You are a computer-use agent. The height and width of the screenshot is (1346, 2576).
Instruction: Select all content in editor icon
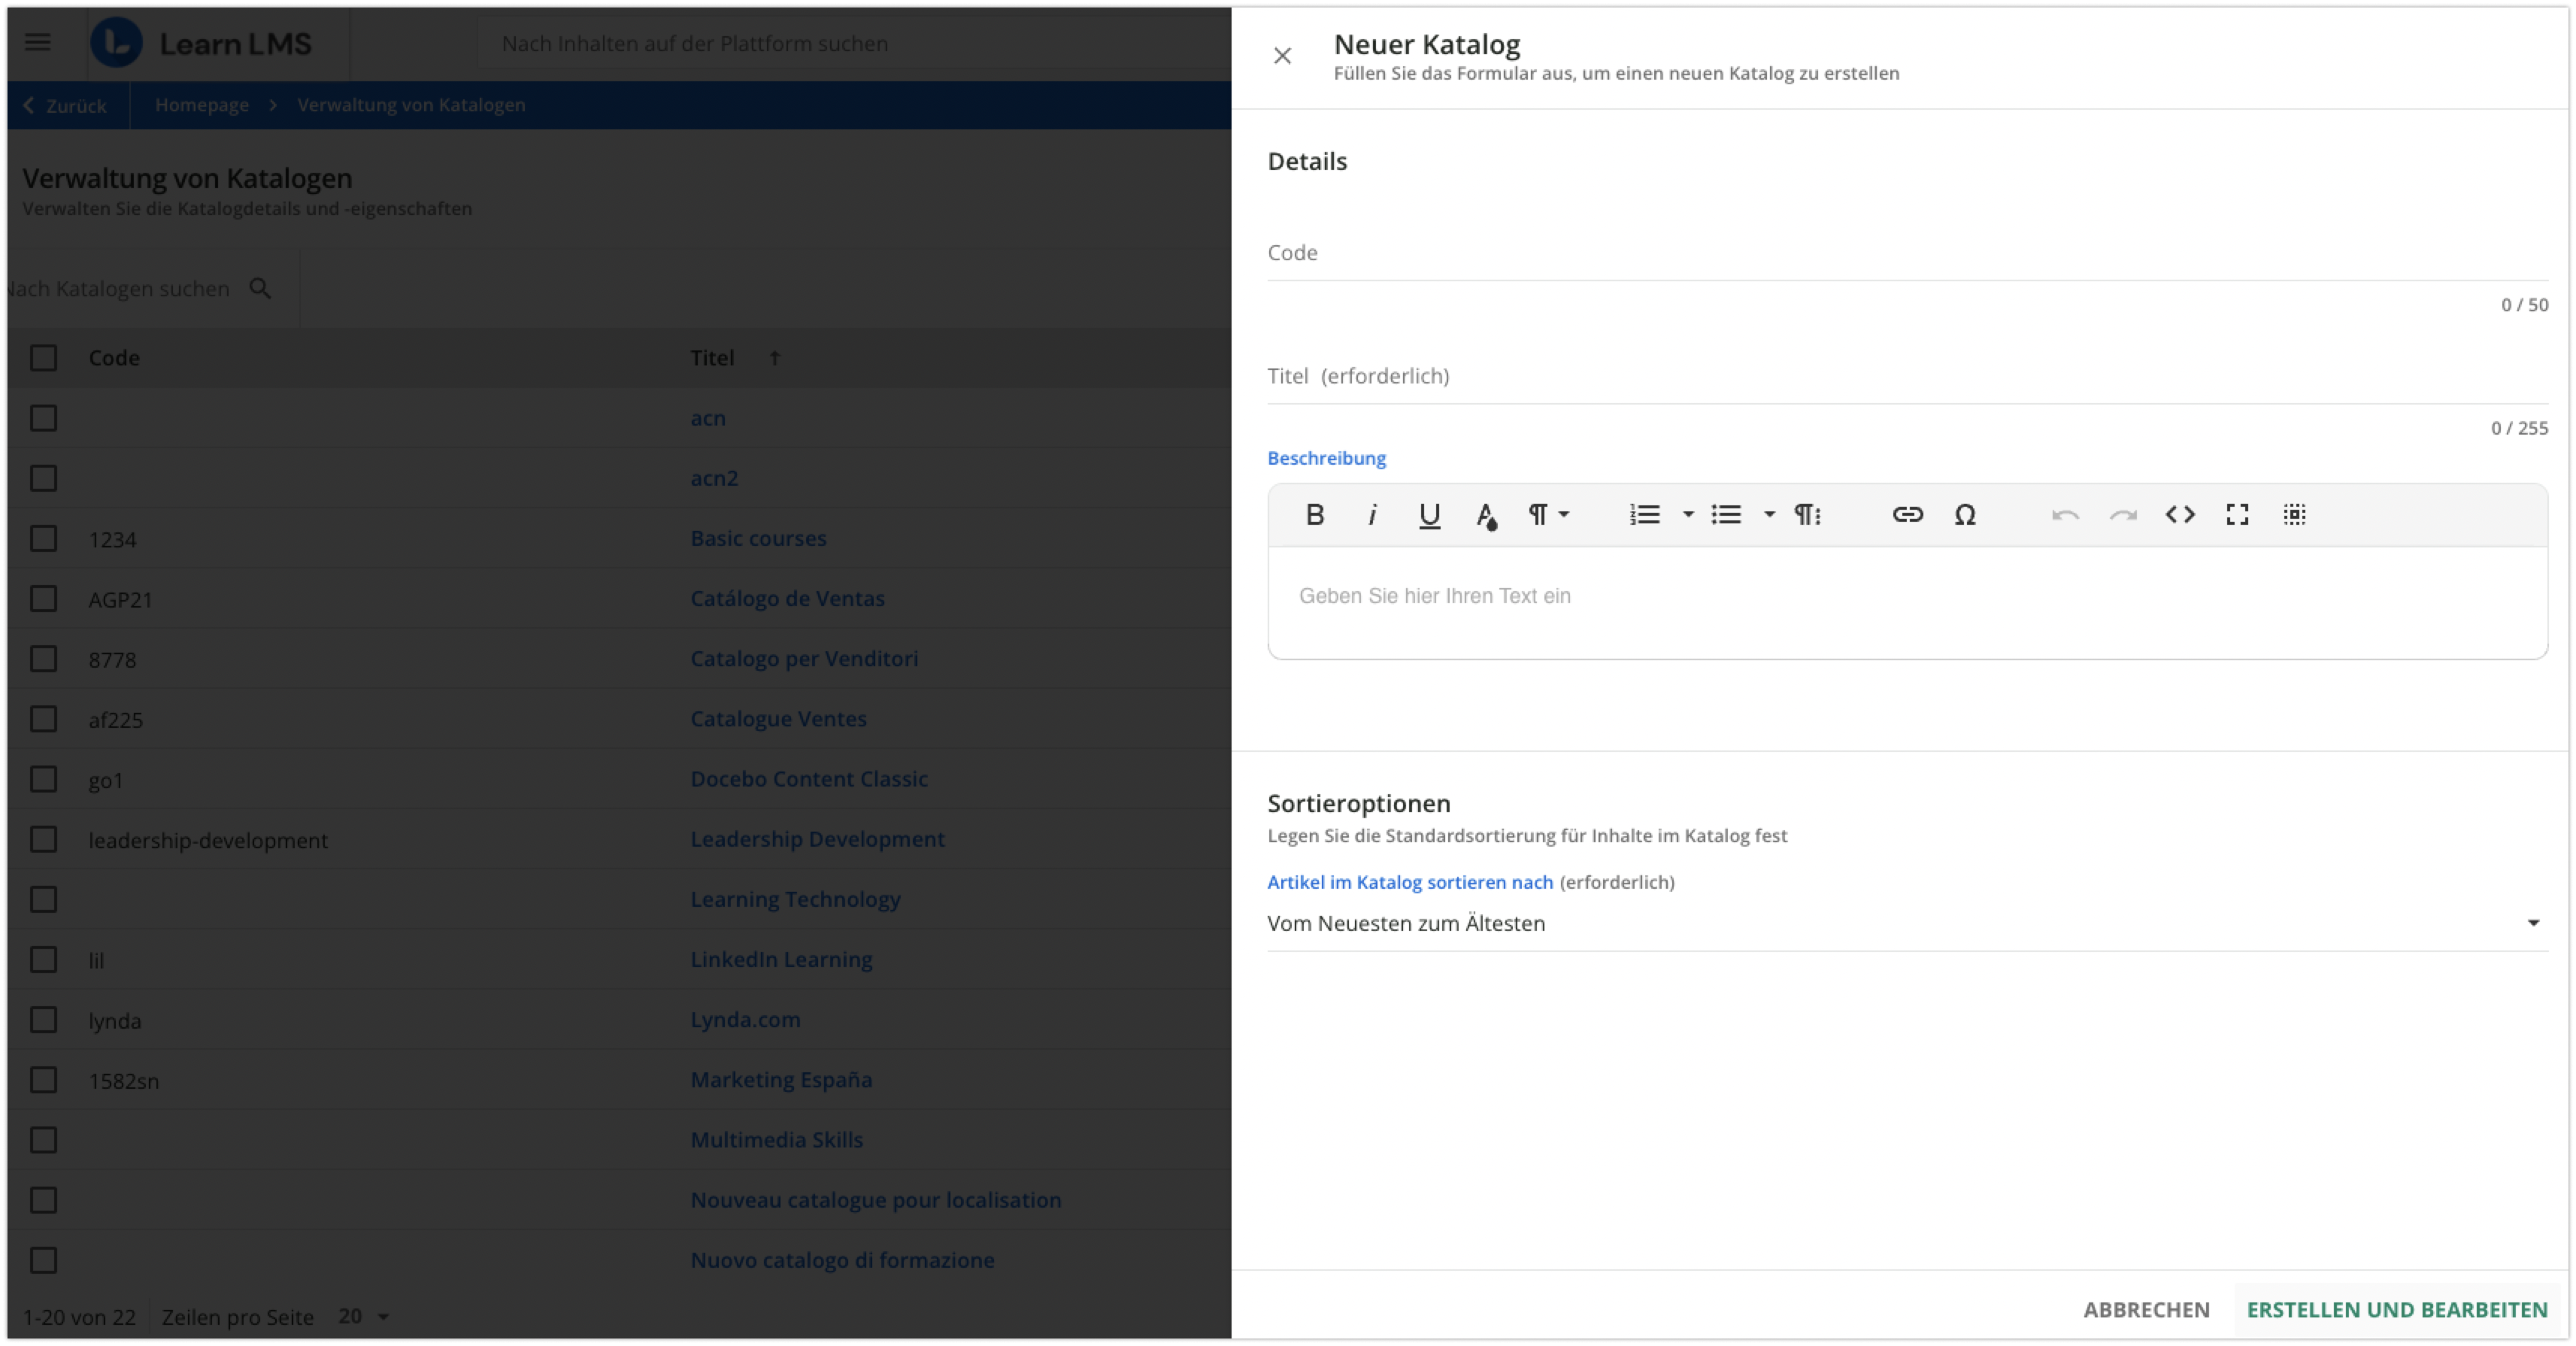2294,514
